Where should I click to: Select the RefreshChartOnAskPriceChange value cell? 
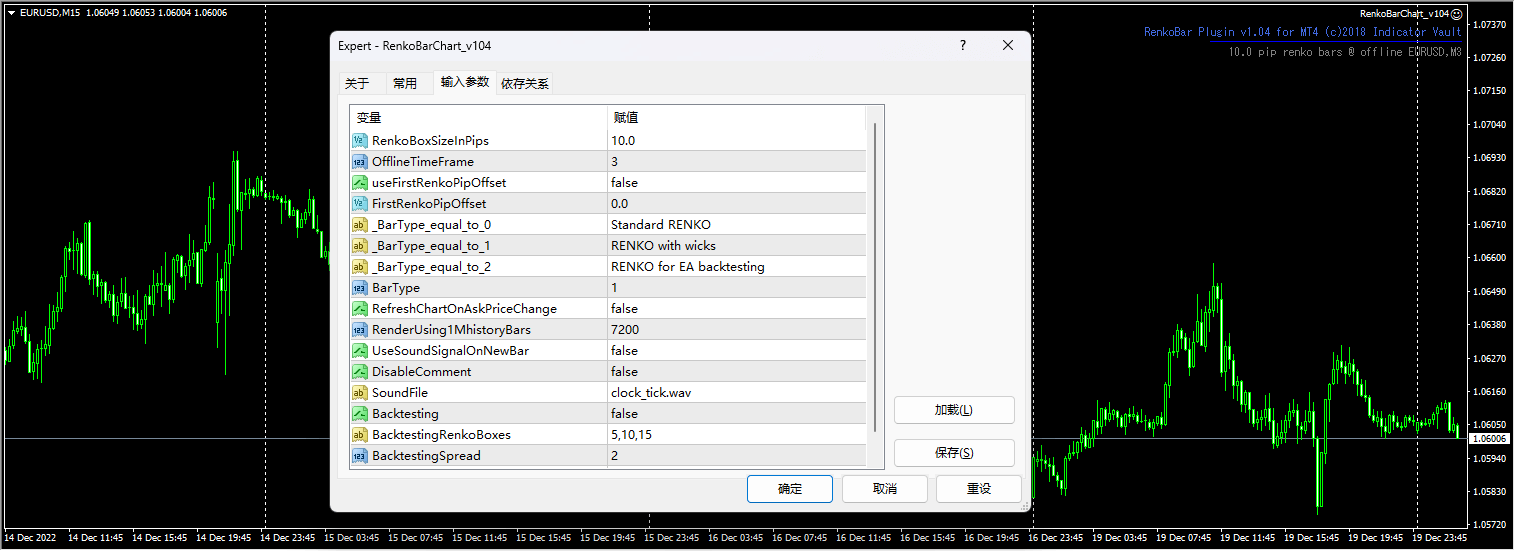click(736, 309)
